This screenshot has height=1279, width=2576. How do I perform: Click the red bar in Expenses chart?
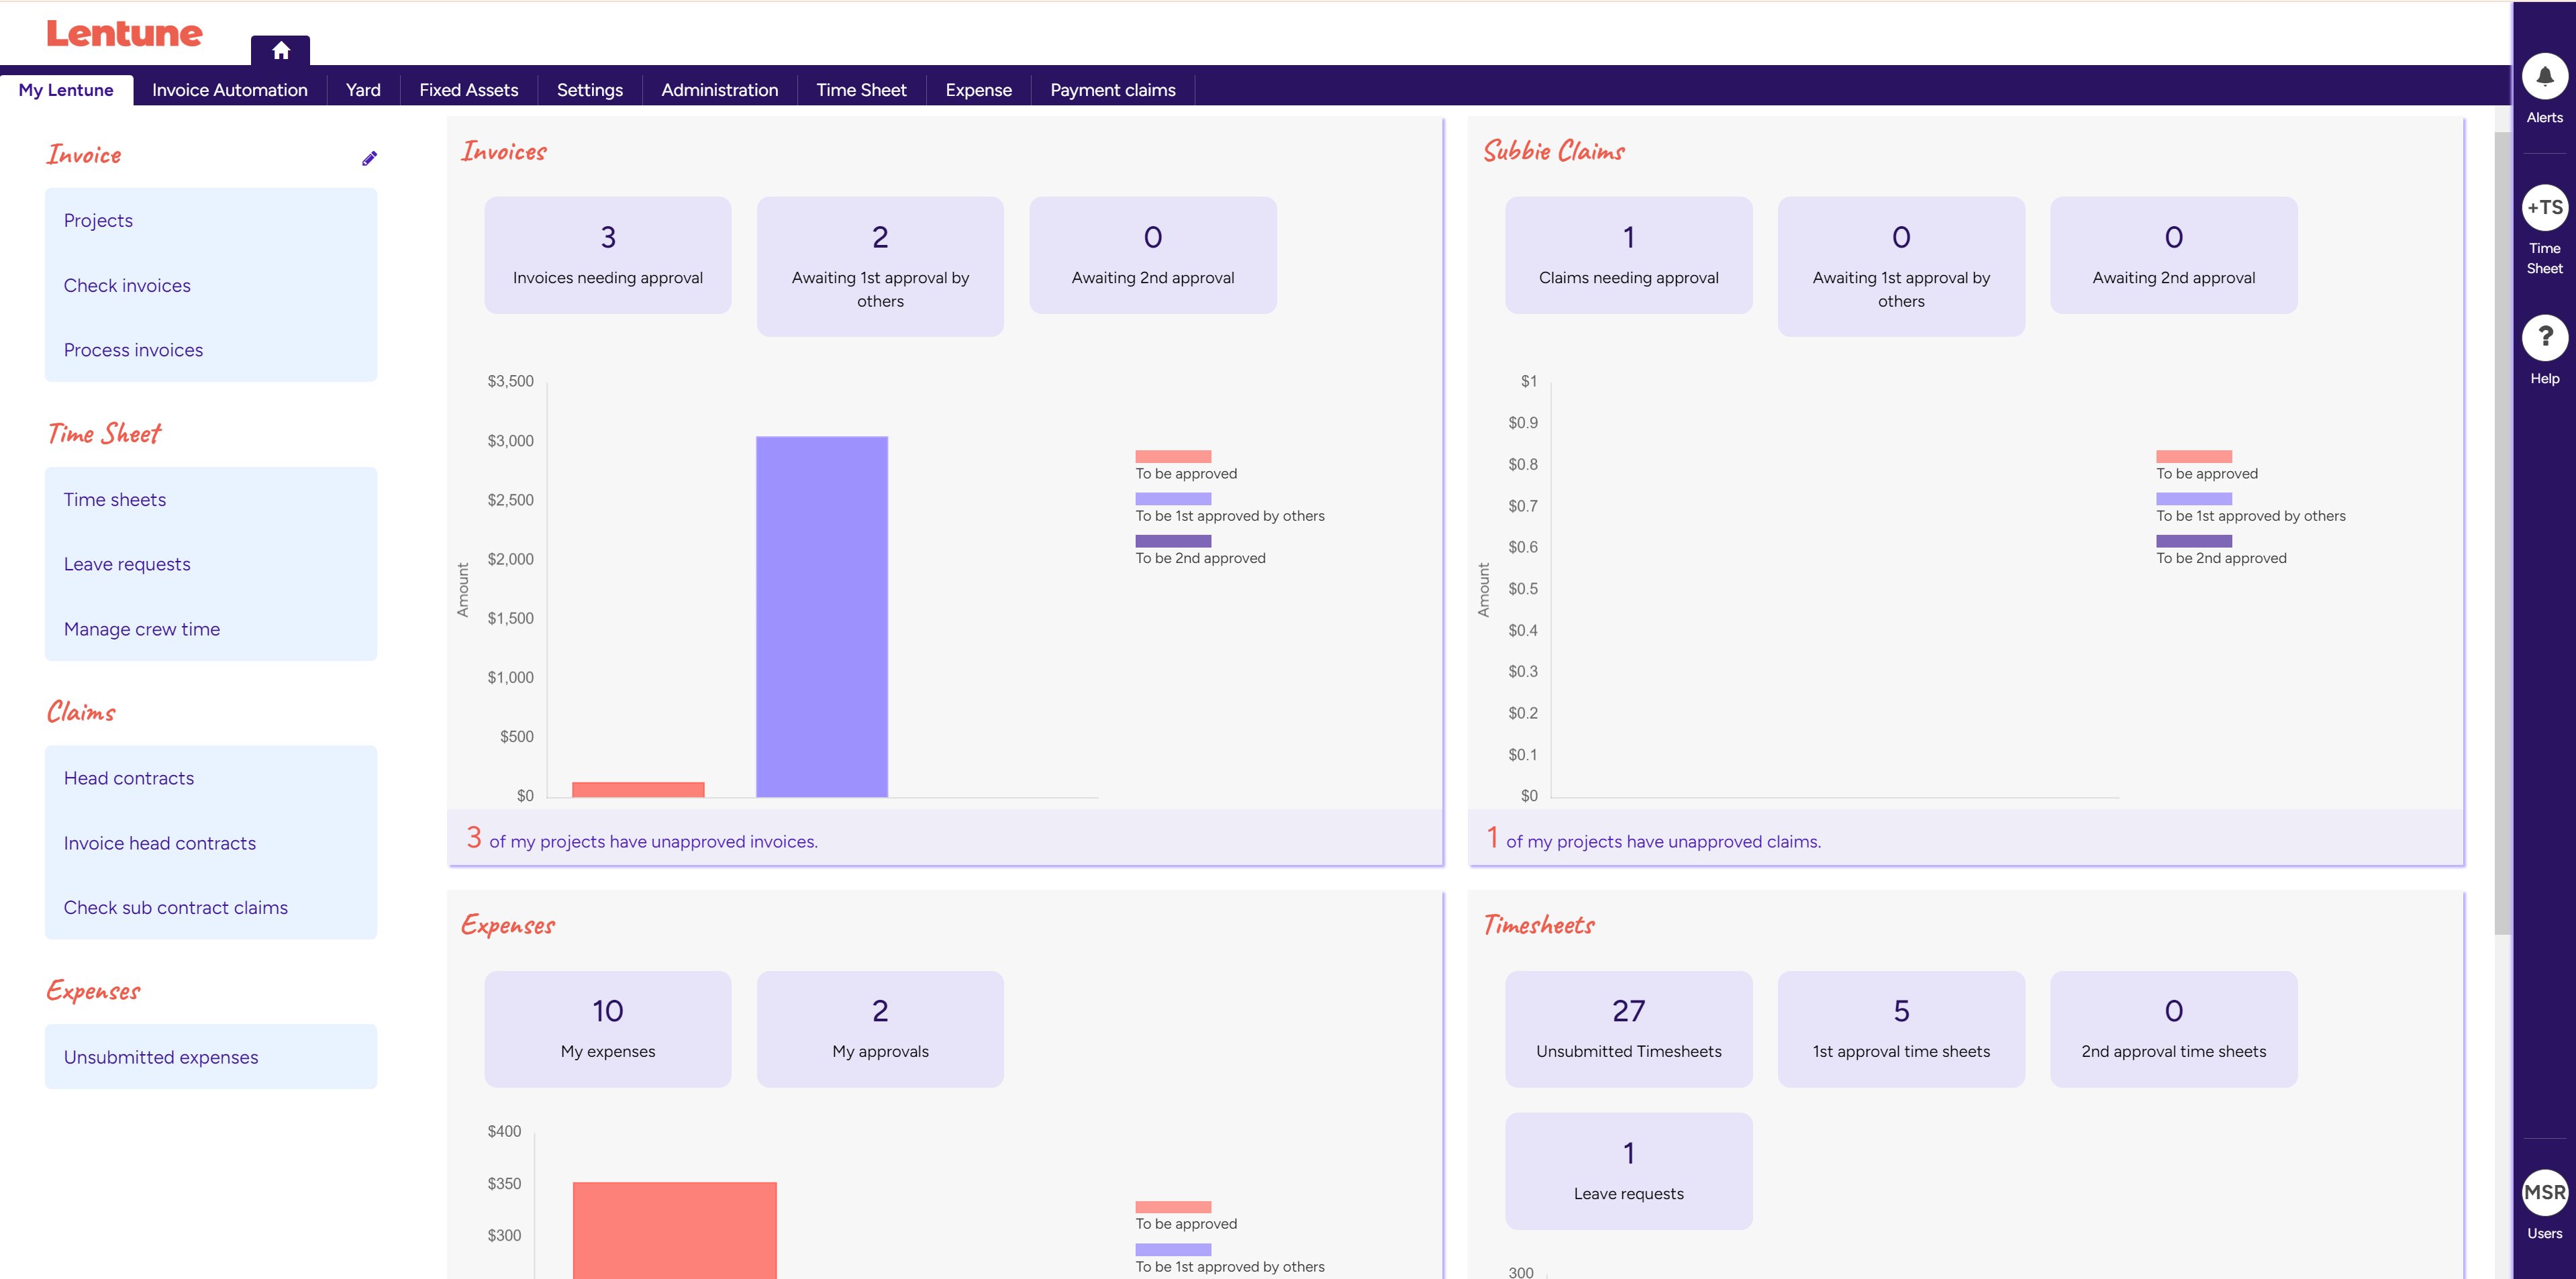point(675,1230)
